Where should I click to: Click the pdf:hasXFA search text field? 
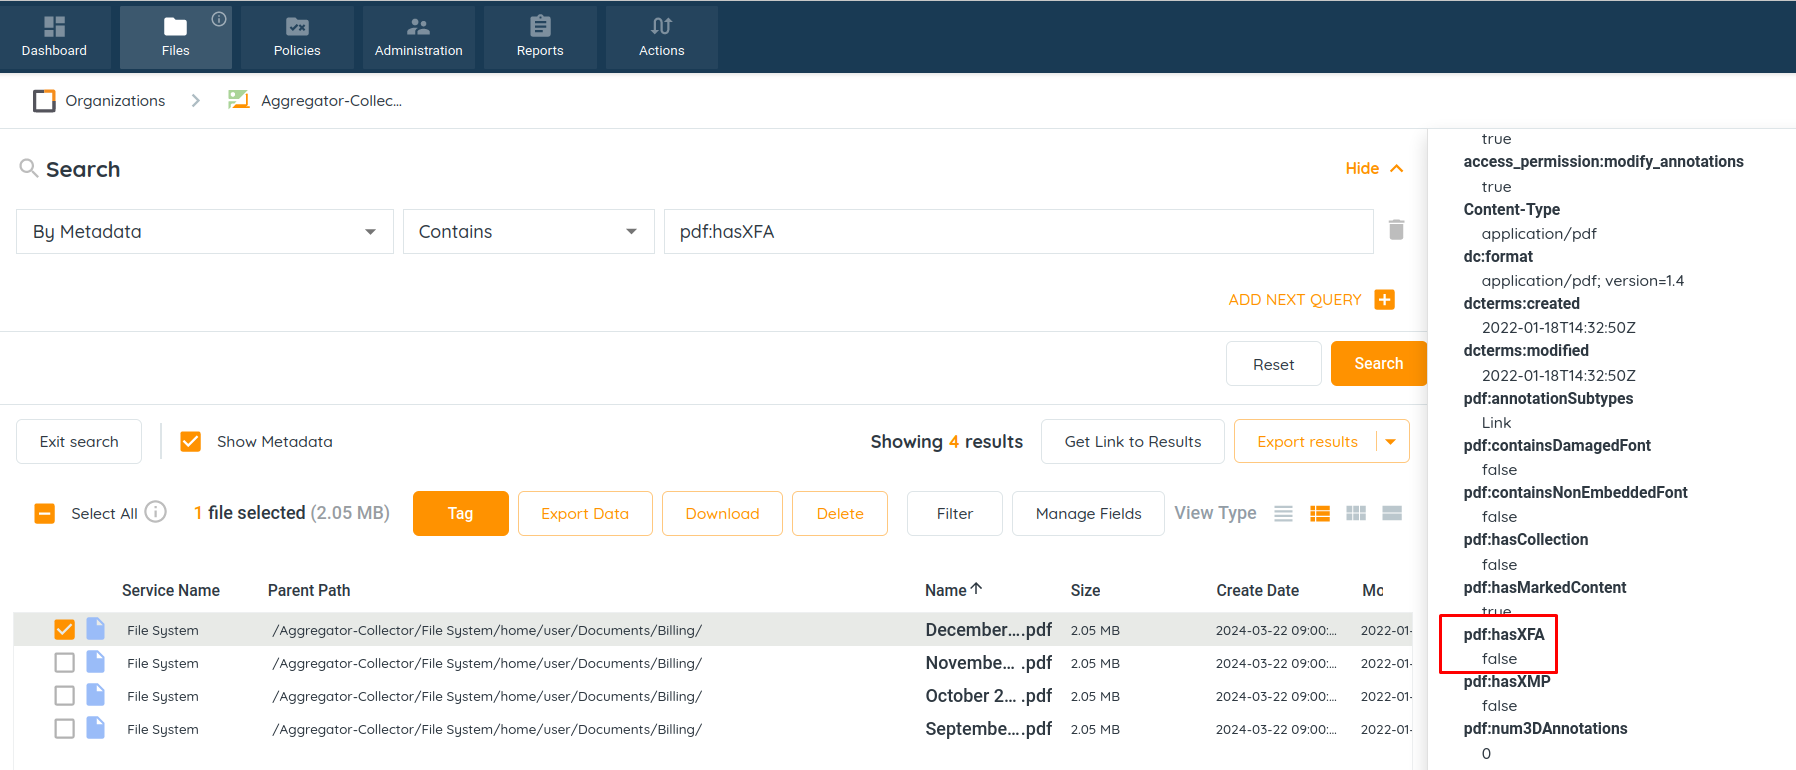pyautogui.click(x=1018, y=231)
